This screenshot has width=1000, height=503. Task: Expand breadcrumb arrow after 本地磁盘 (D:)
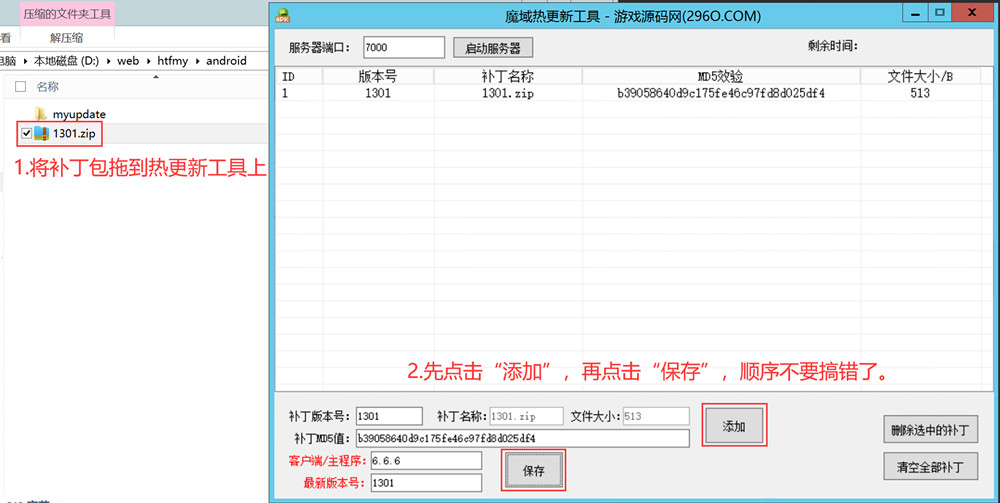click(x=108, y=61)
